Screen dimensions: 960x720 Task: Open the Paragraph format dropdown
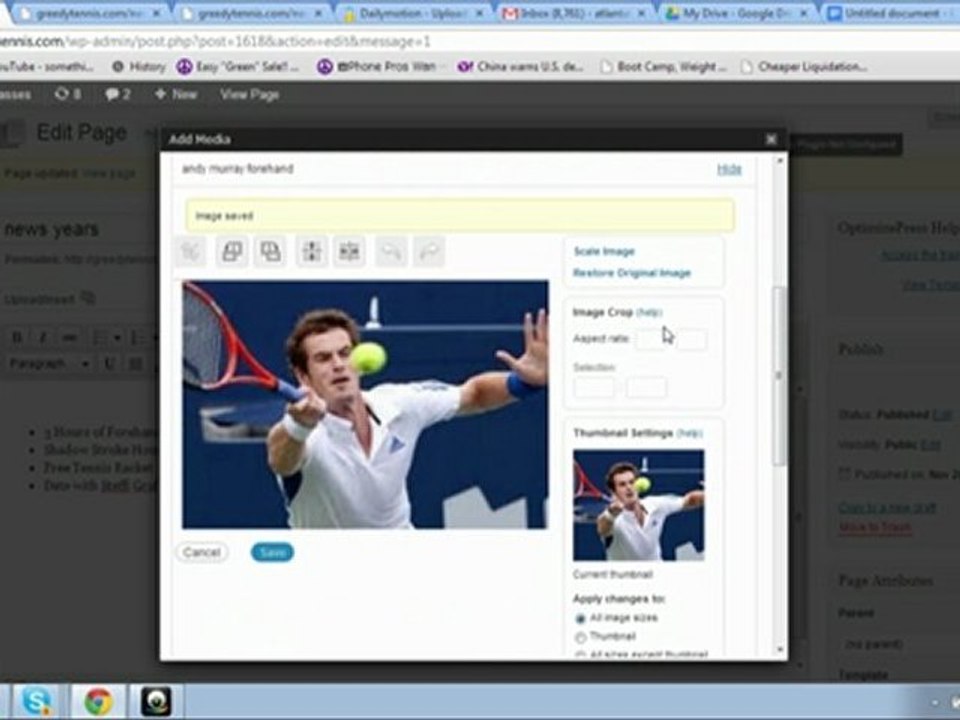click(49, 364)
